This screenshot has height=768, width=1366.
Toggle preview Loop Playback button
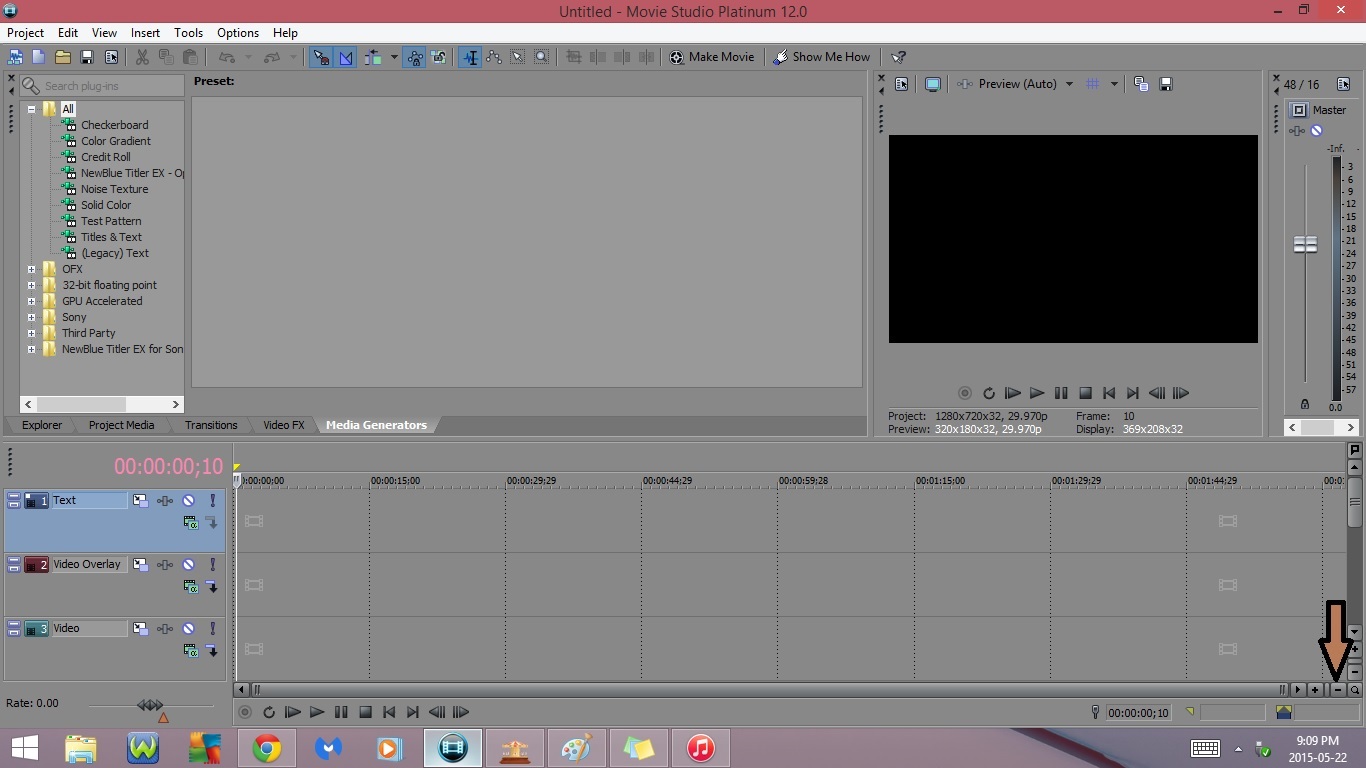[x=988, y=393]
